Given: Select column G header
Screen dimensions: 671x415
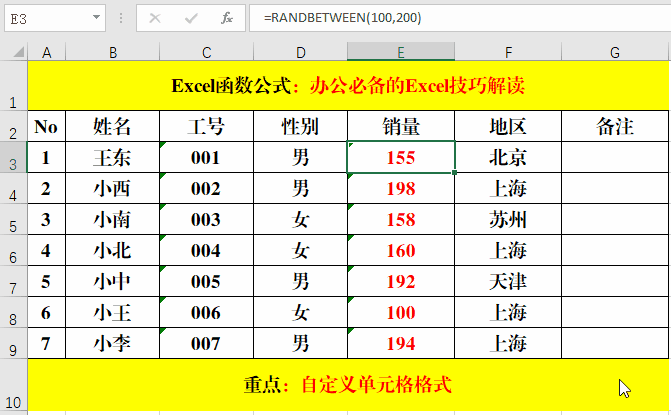Looking at the screenshot, I should click(x=615, y=52).
